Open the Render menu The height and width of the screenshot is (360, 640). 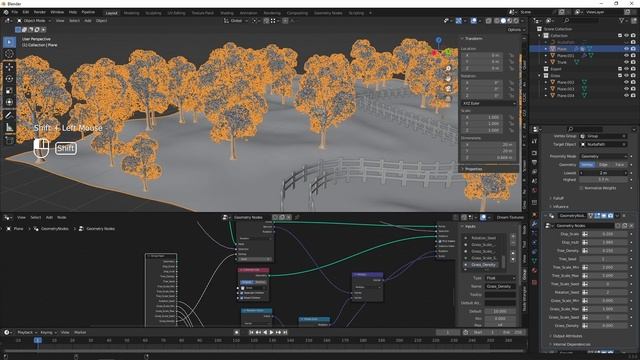40,12
